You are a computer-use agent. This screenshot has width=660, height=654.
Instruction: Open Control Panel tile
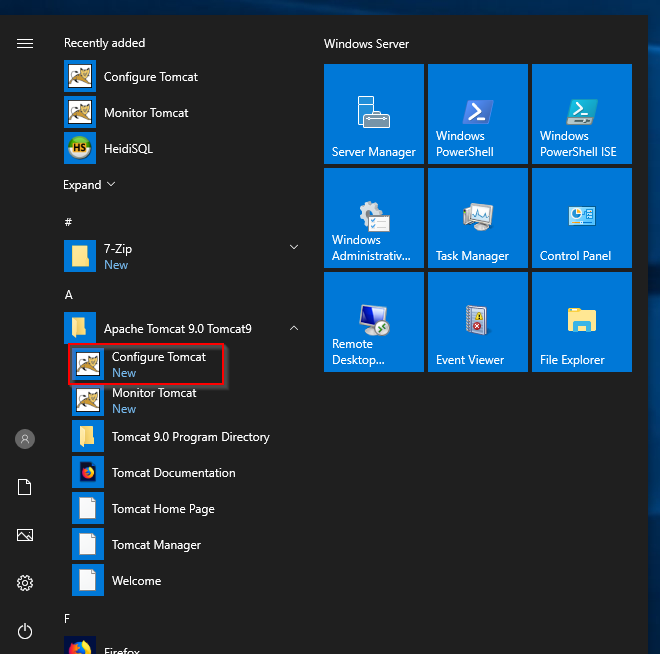582,218
